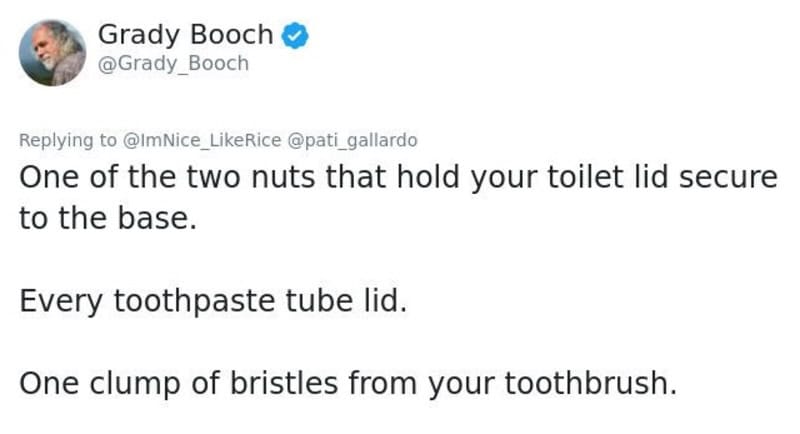Click Grady Booch's profile avatar photo

52,52
